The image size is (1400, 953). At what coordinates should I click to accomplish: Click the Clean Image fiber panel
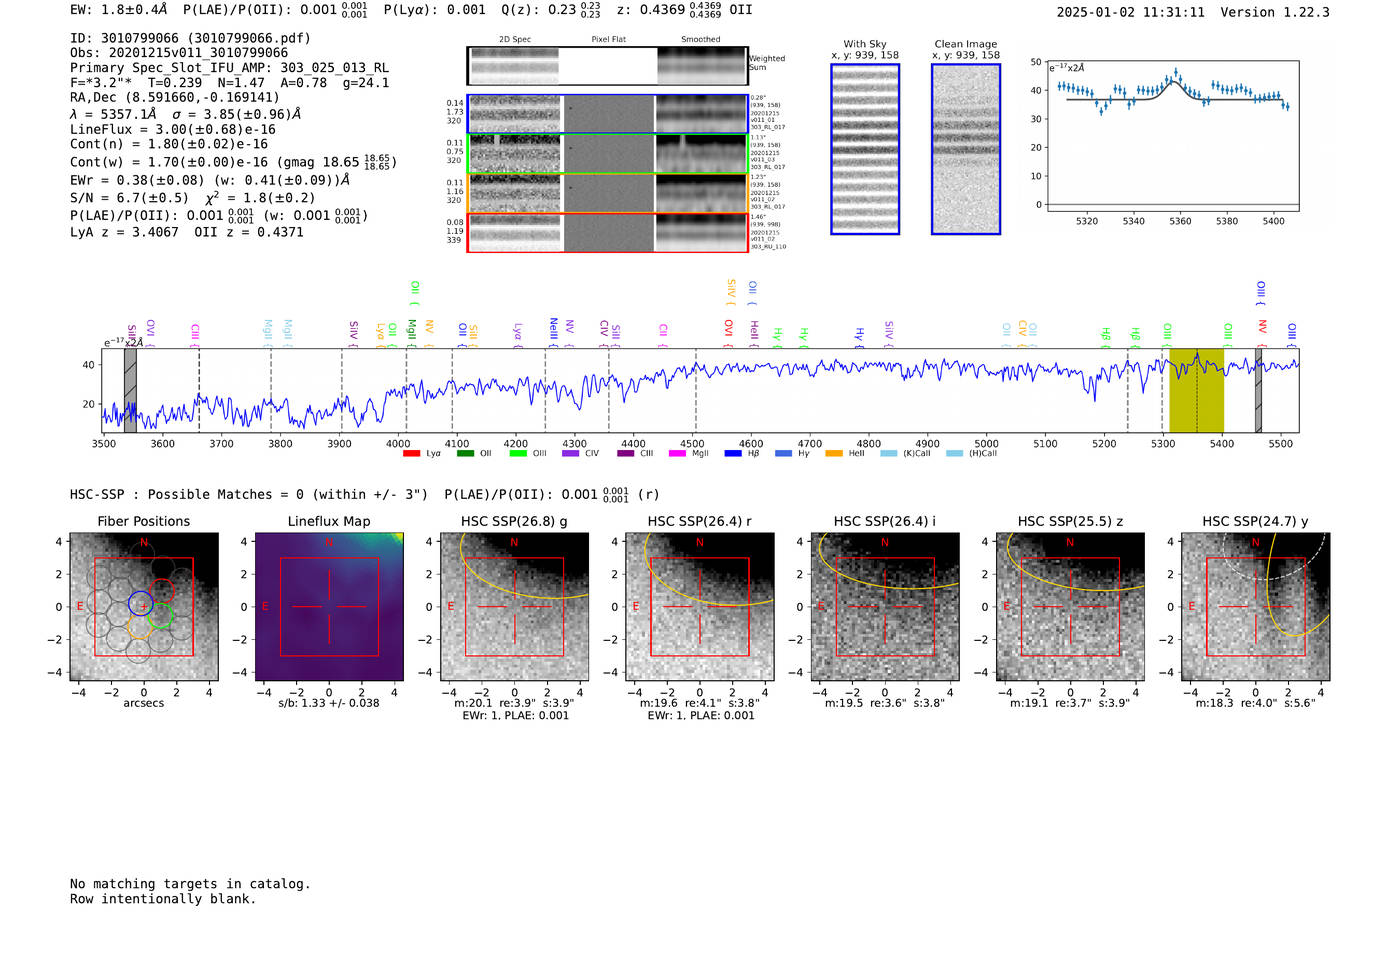click(966, 149)
